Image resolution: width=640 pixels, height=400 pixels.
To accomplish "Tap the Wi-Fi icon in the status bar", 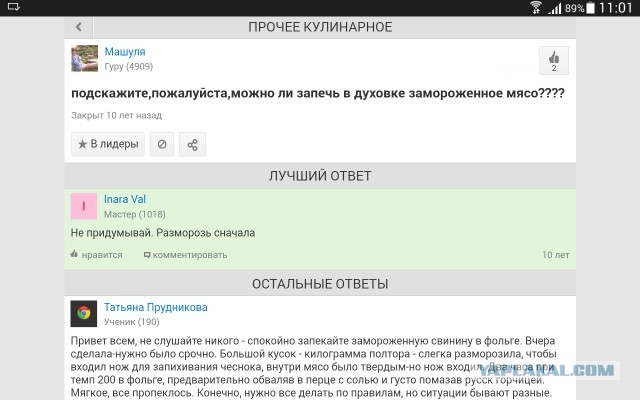I will tap(536, 7).
